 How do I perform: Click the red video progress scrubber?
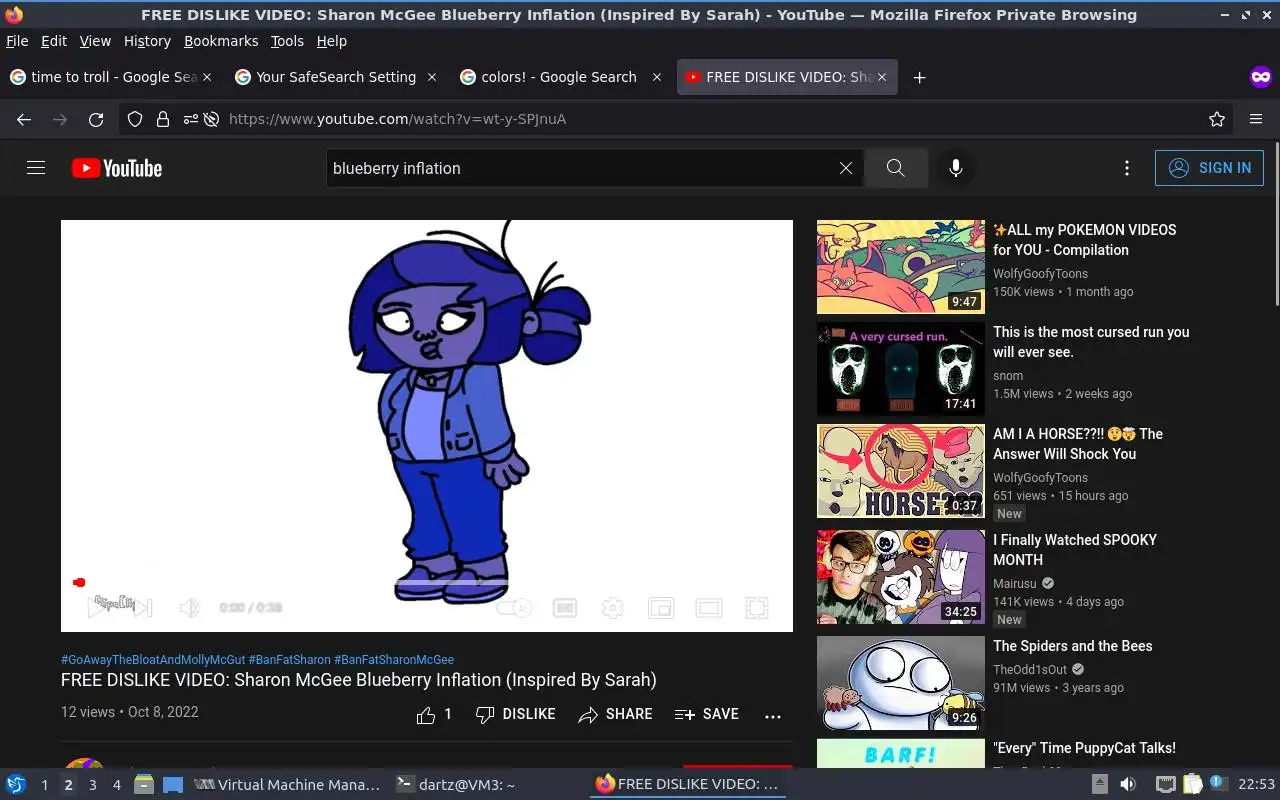coord(79,582)
